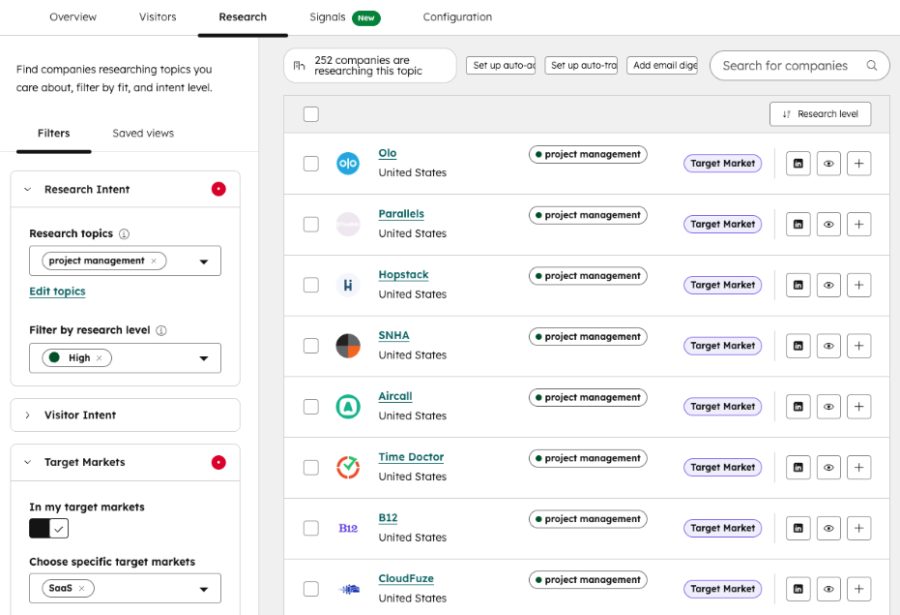Toggle watch eye for Parallels
Viewport: 900px width, 615px height.
828,225
